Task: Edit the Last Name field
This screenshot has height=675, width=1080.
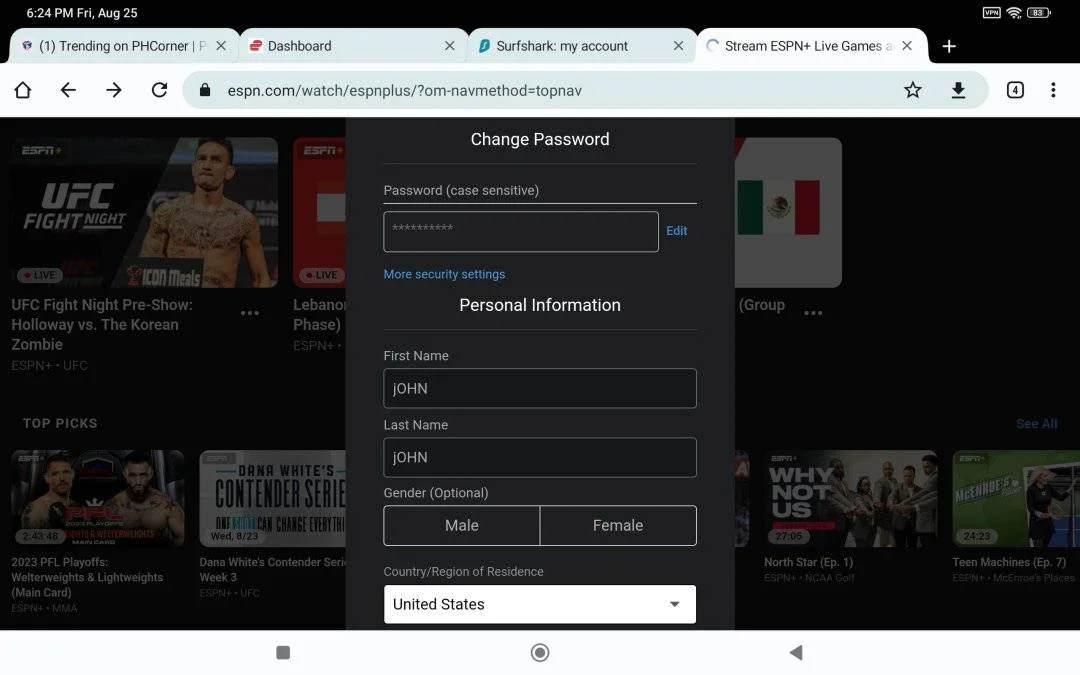Action: 540,457
